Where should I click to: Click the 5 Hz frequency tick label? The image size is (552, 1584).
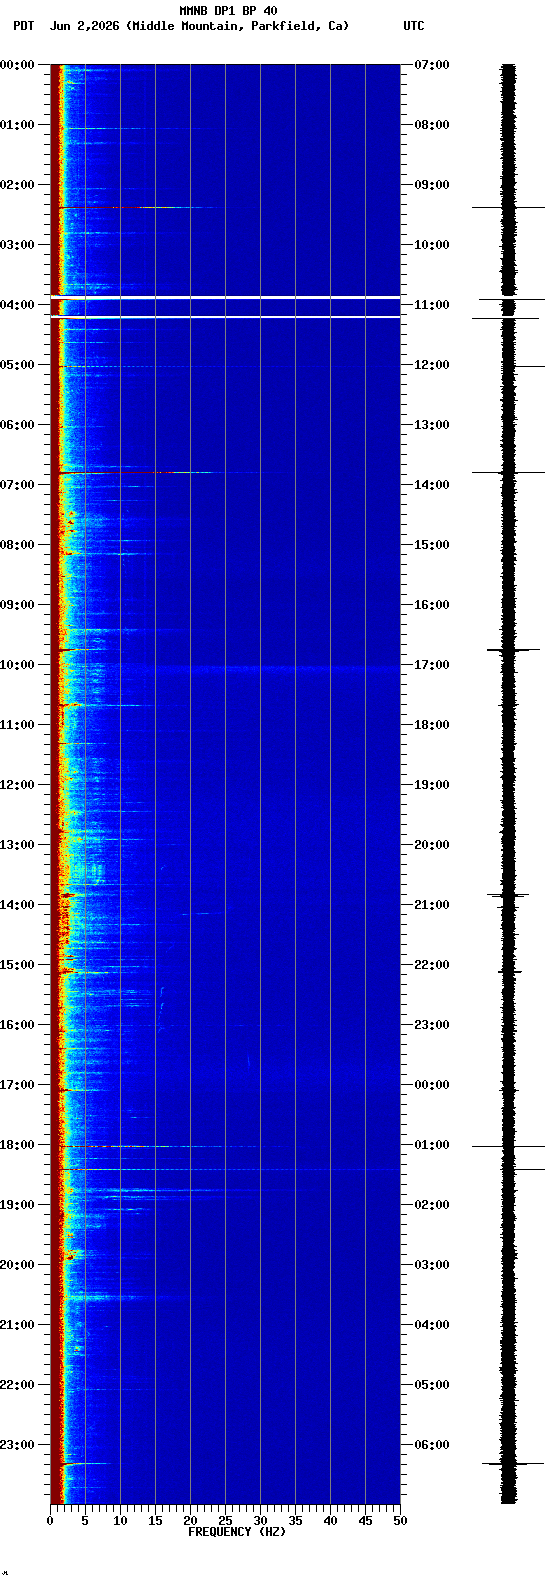point(85,1521)
